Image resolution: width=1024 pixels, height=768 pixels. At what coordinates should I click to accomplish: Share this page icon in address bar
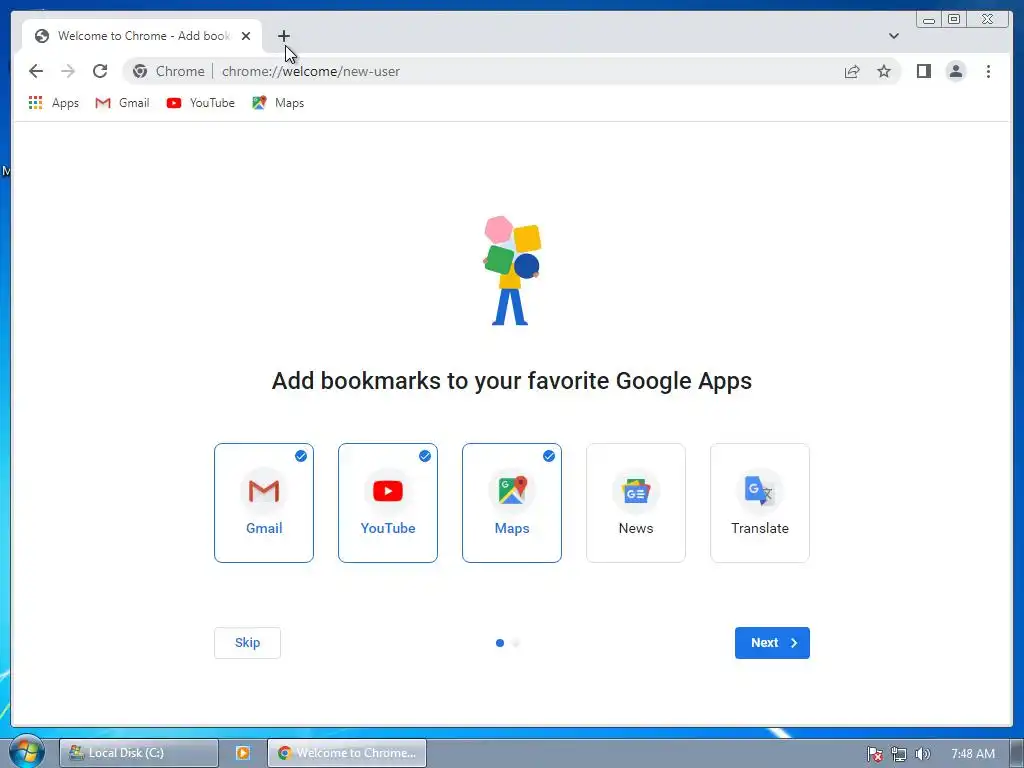852,71
